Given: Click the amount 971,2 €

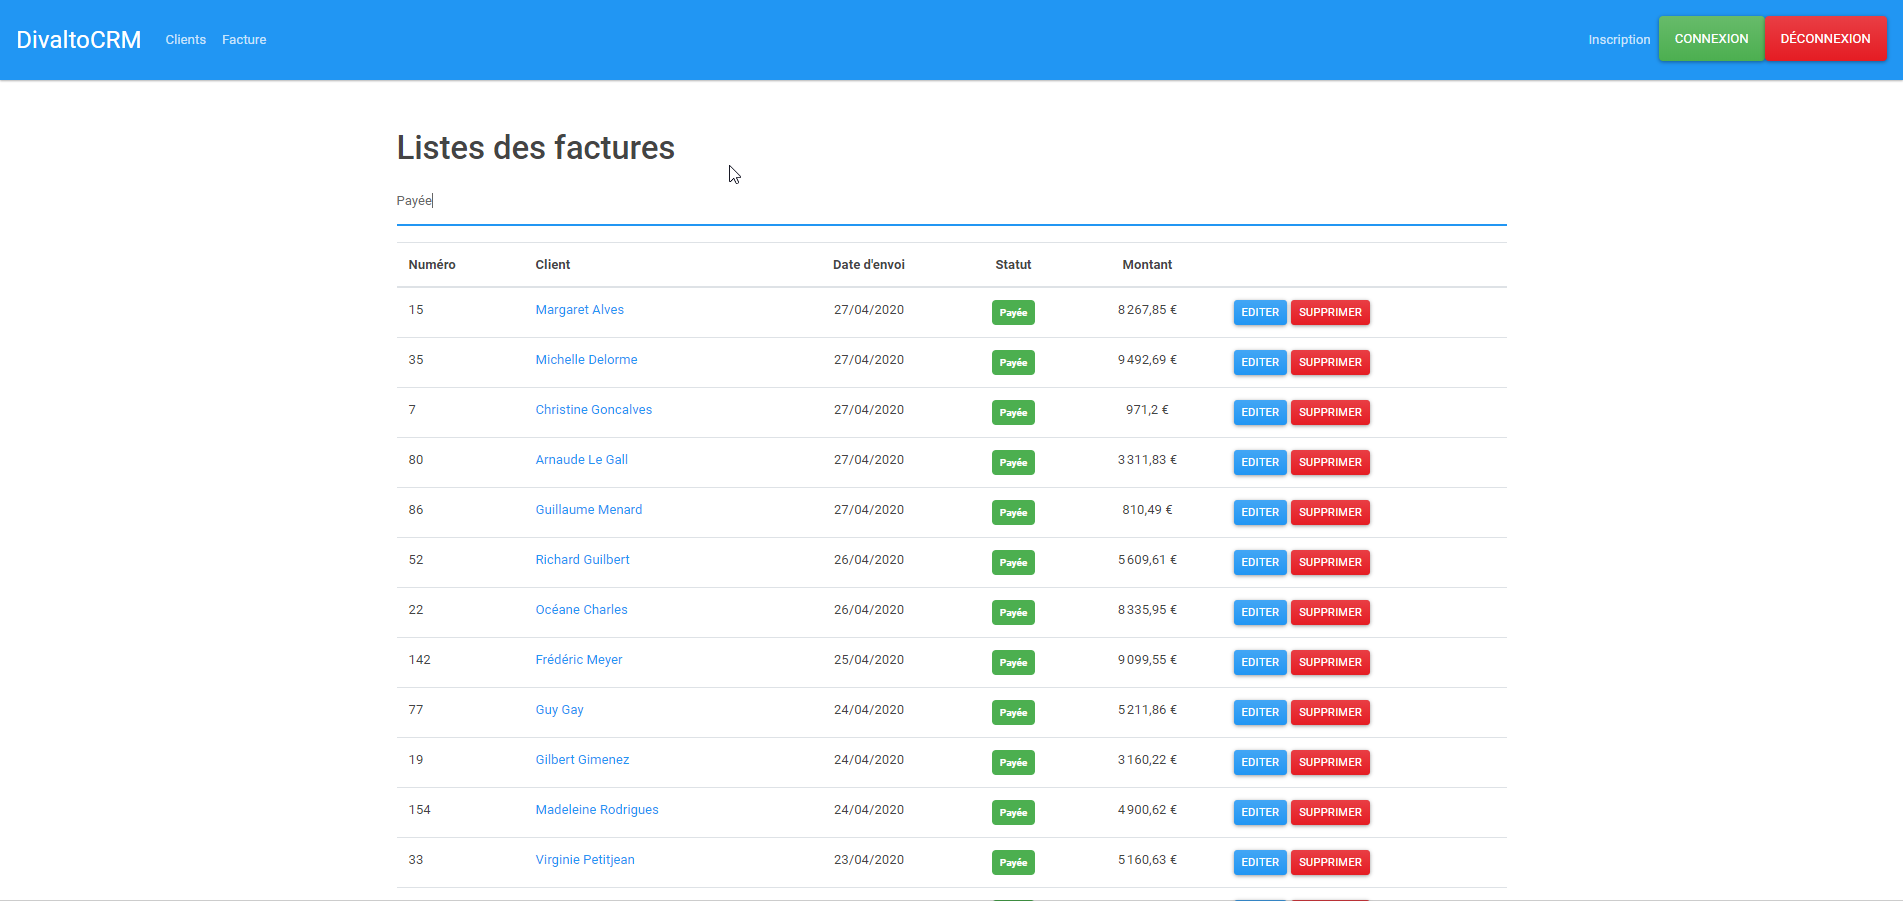Looking at the screenshot, I should point(1147,410).
